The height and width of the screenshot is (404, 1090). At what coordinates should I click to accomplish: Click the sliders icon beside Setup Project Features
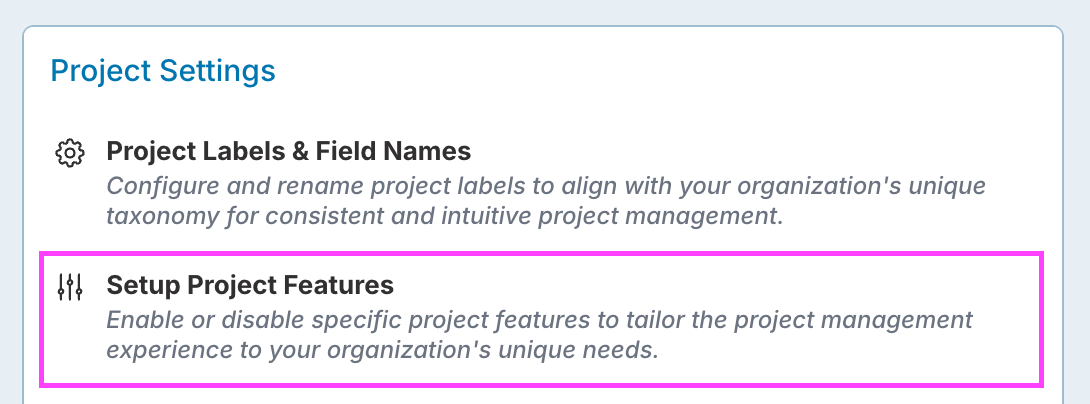point(69,287)
